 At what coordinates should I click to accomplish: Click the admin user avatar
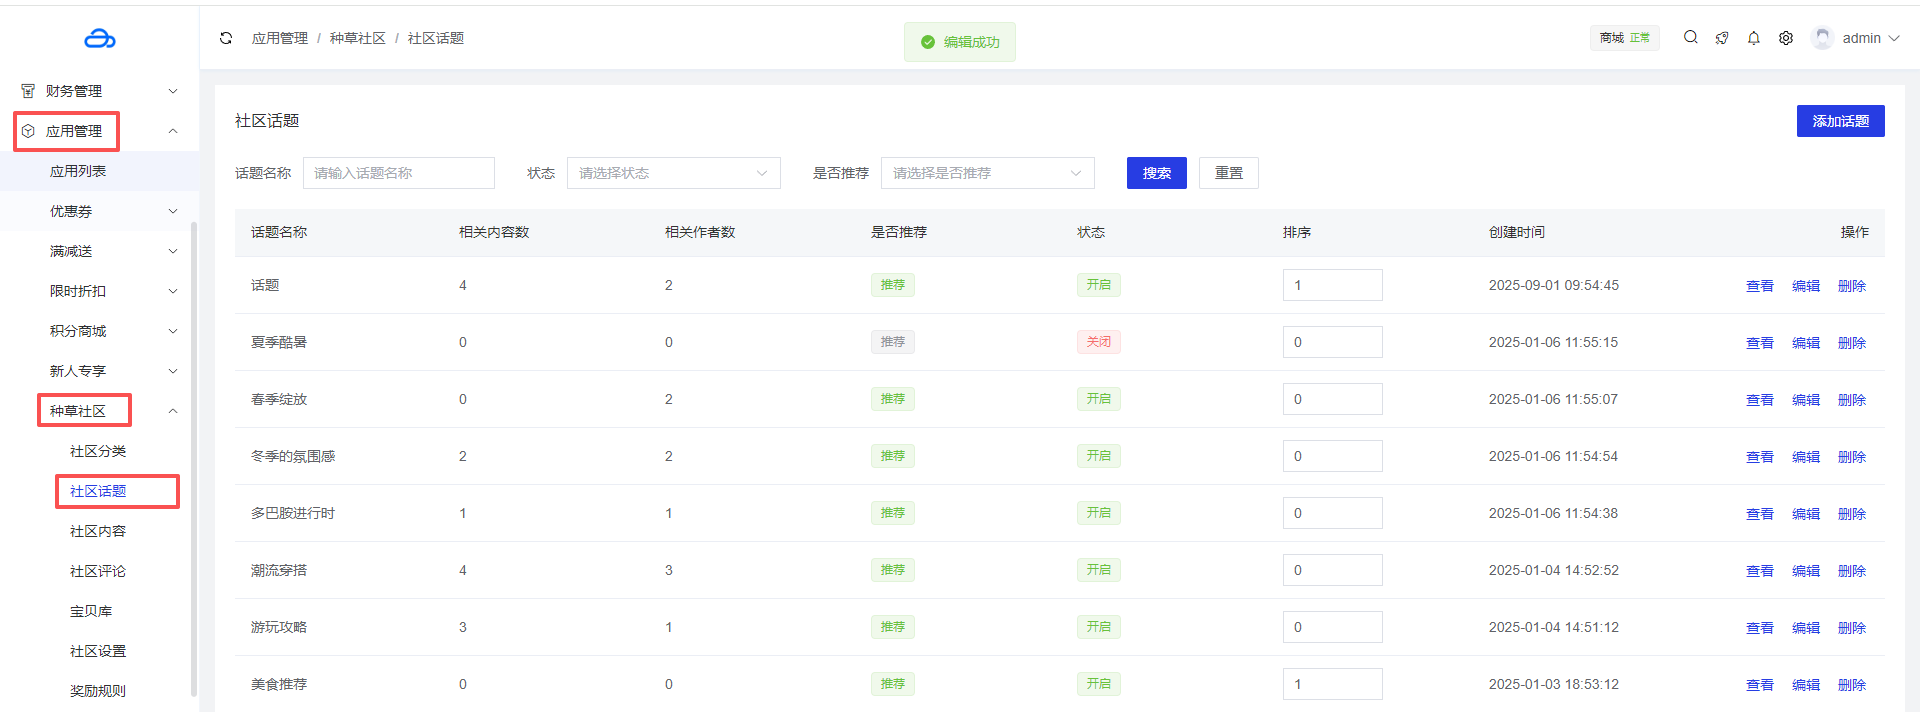[1822, 38]
